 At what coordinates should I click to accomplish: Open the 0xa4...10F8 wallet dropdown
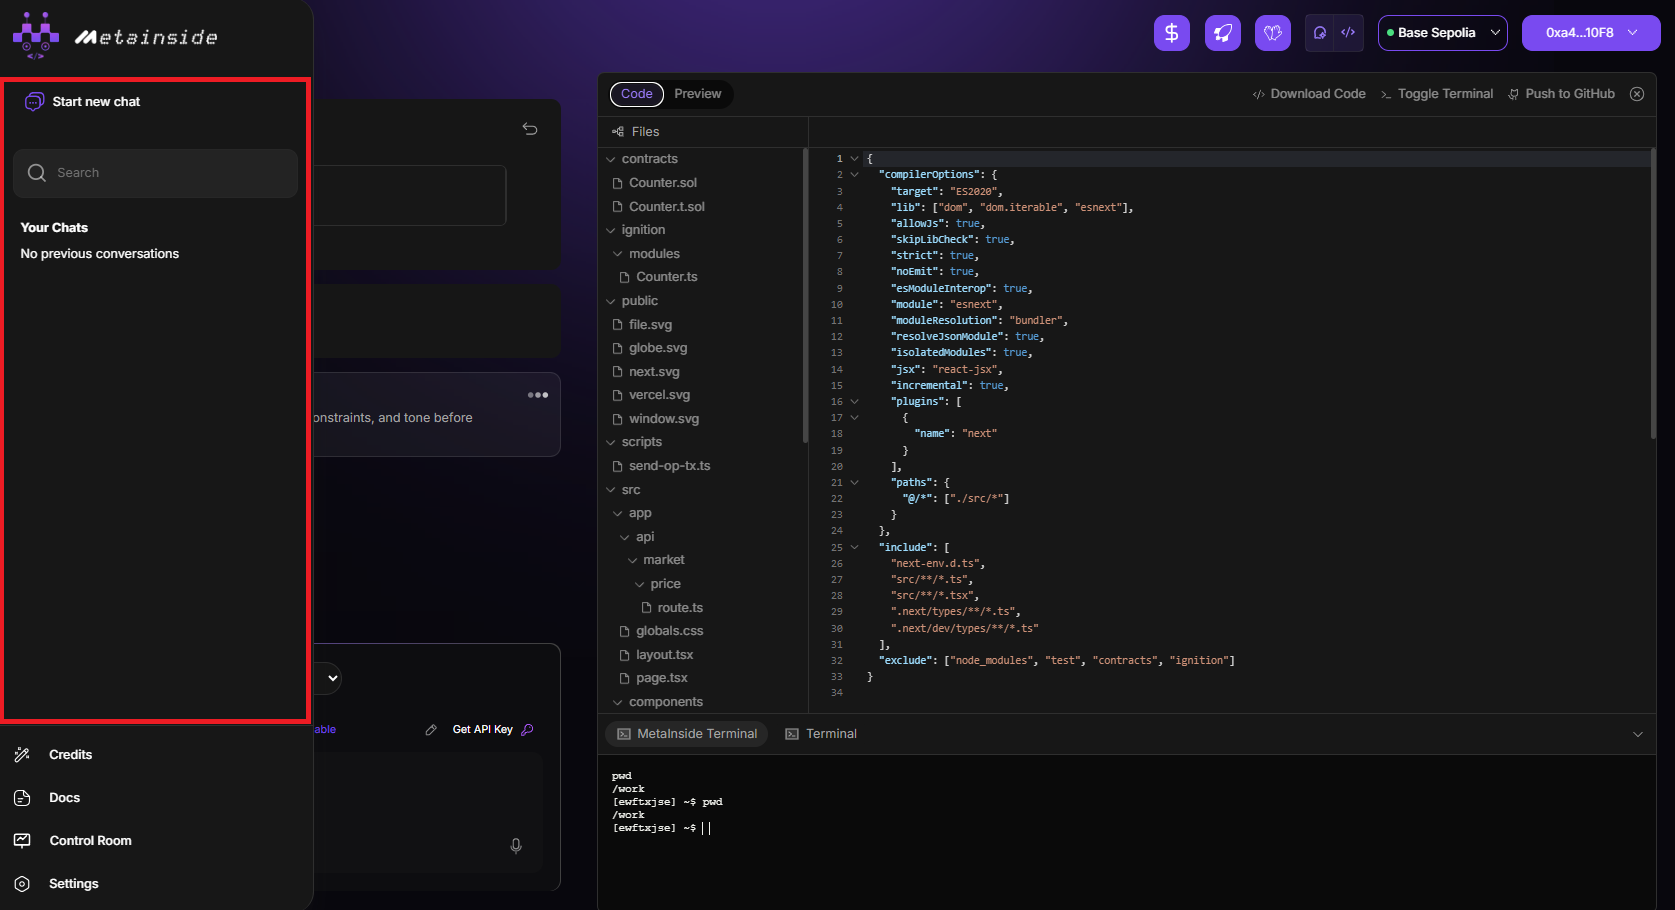pyautogui.click(x=1590, y=33)
